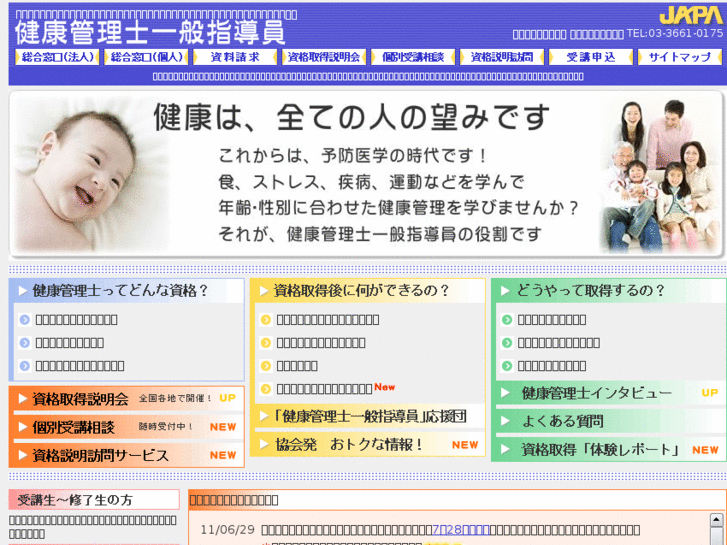
Task: Click NEW badge on 資格説明訪問サービス banner
Action: (223, 455)
